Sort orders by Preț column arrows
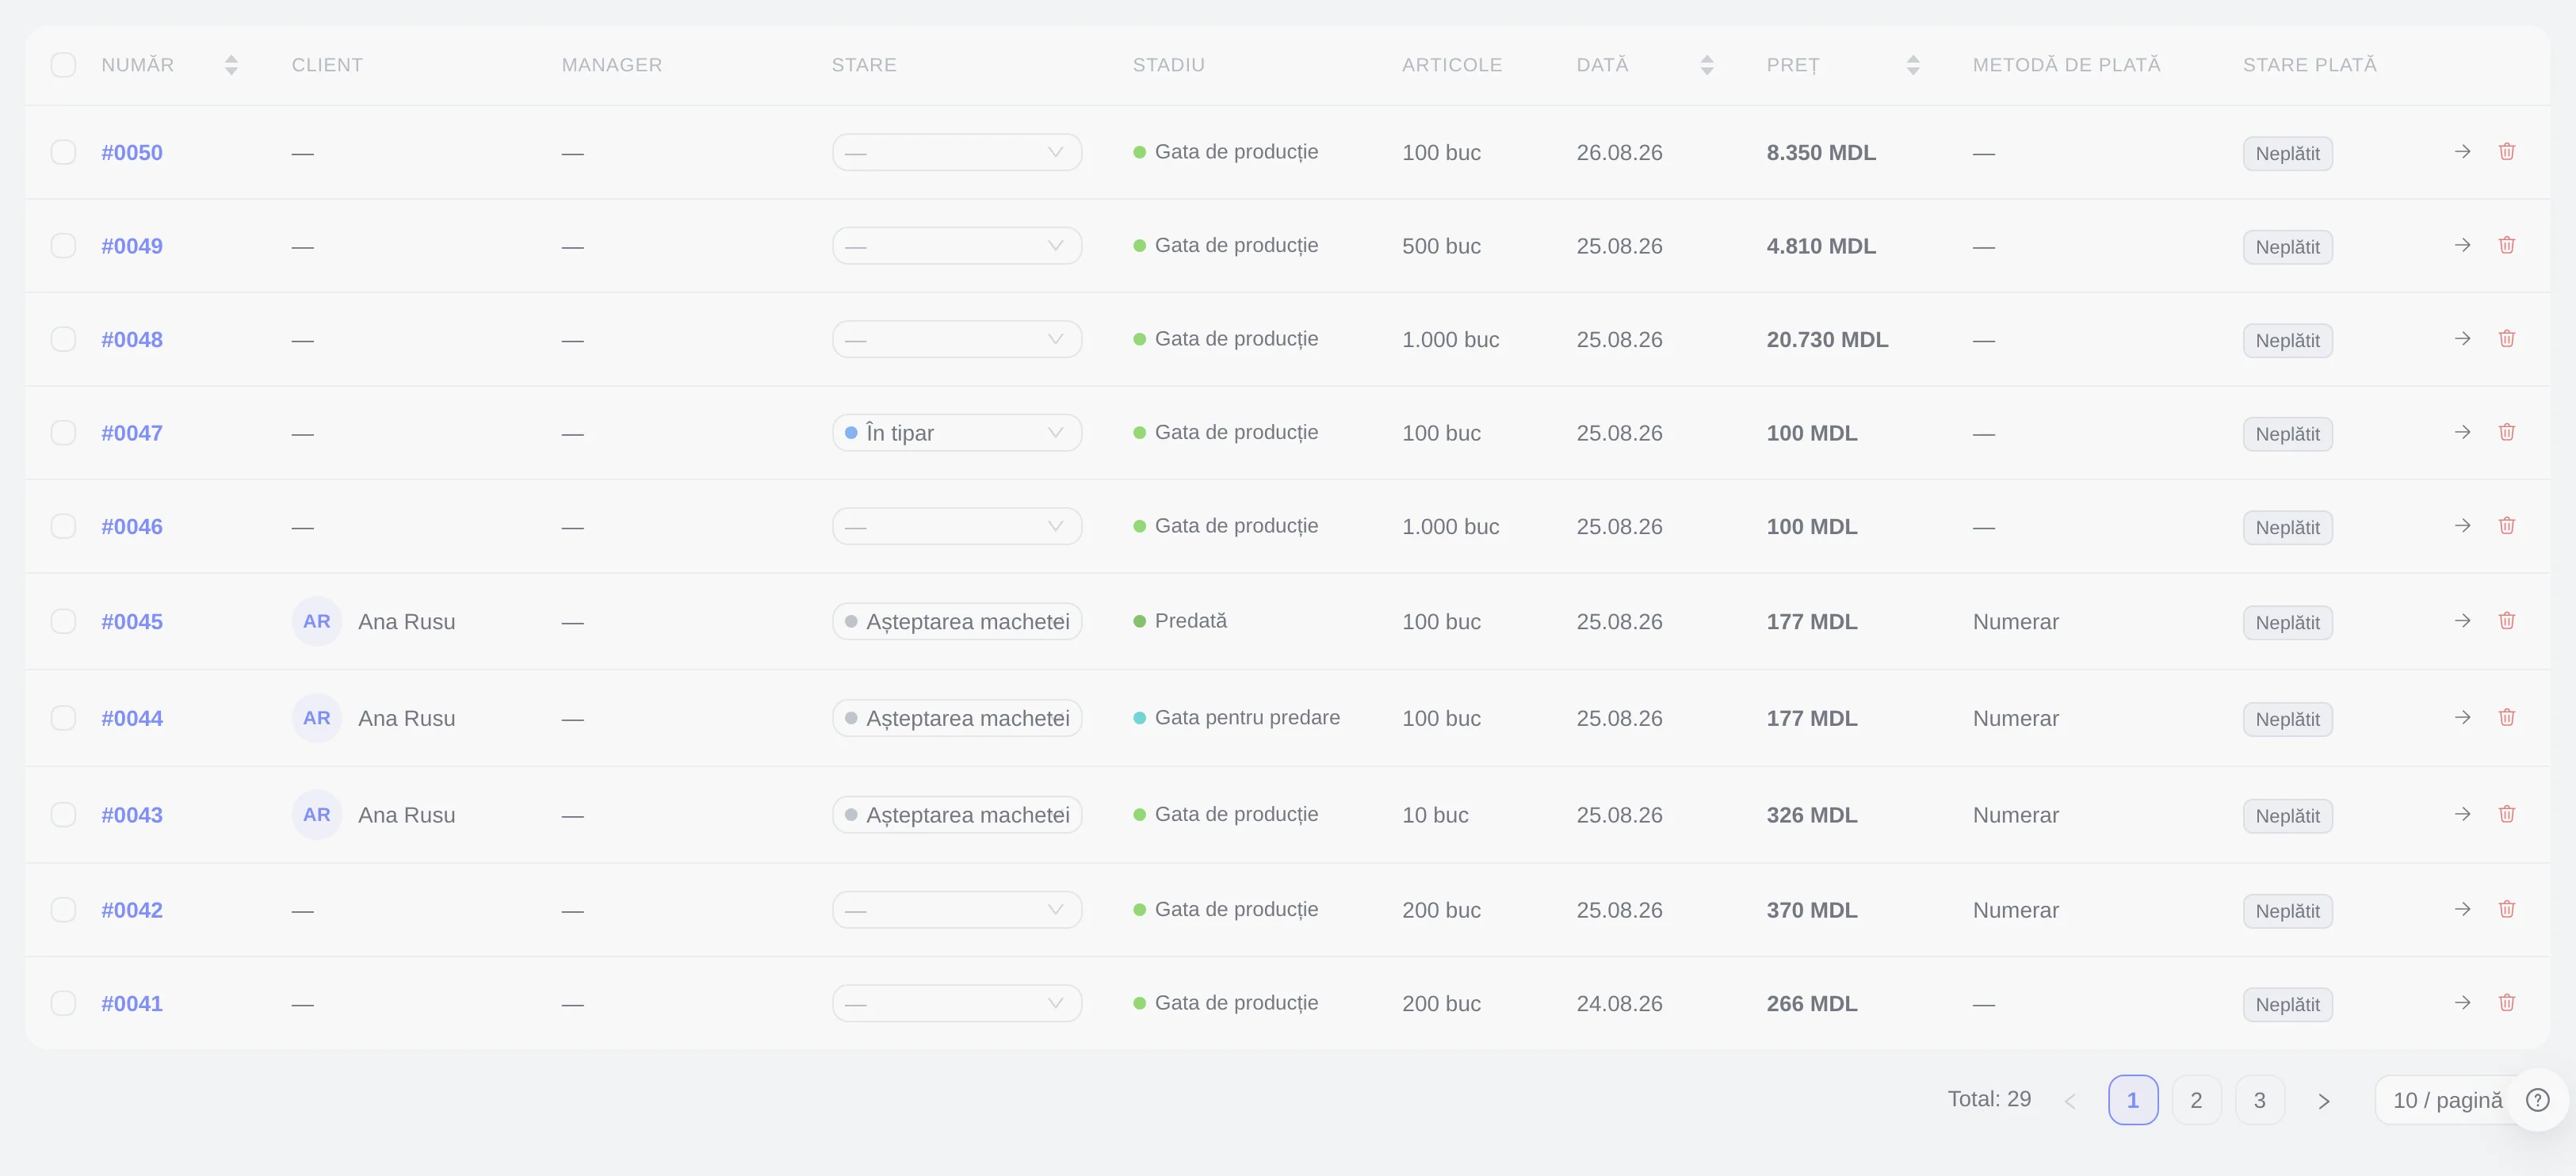2576x1176 pixels. pyautogui.click(x=1912, y=65)
